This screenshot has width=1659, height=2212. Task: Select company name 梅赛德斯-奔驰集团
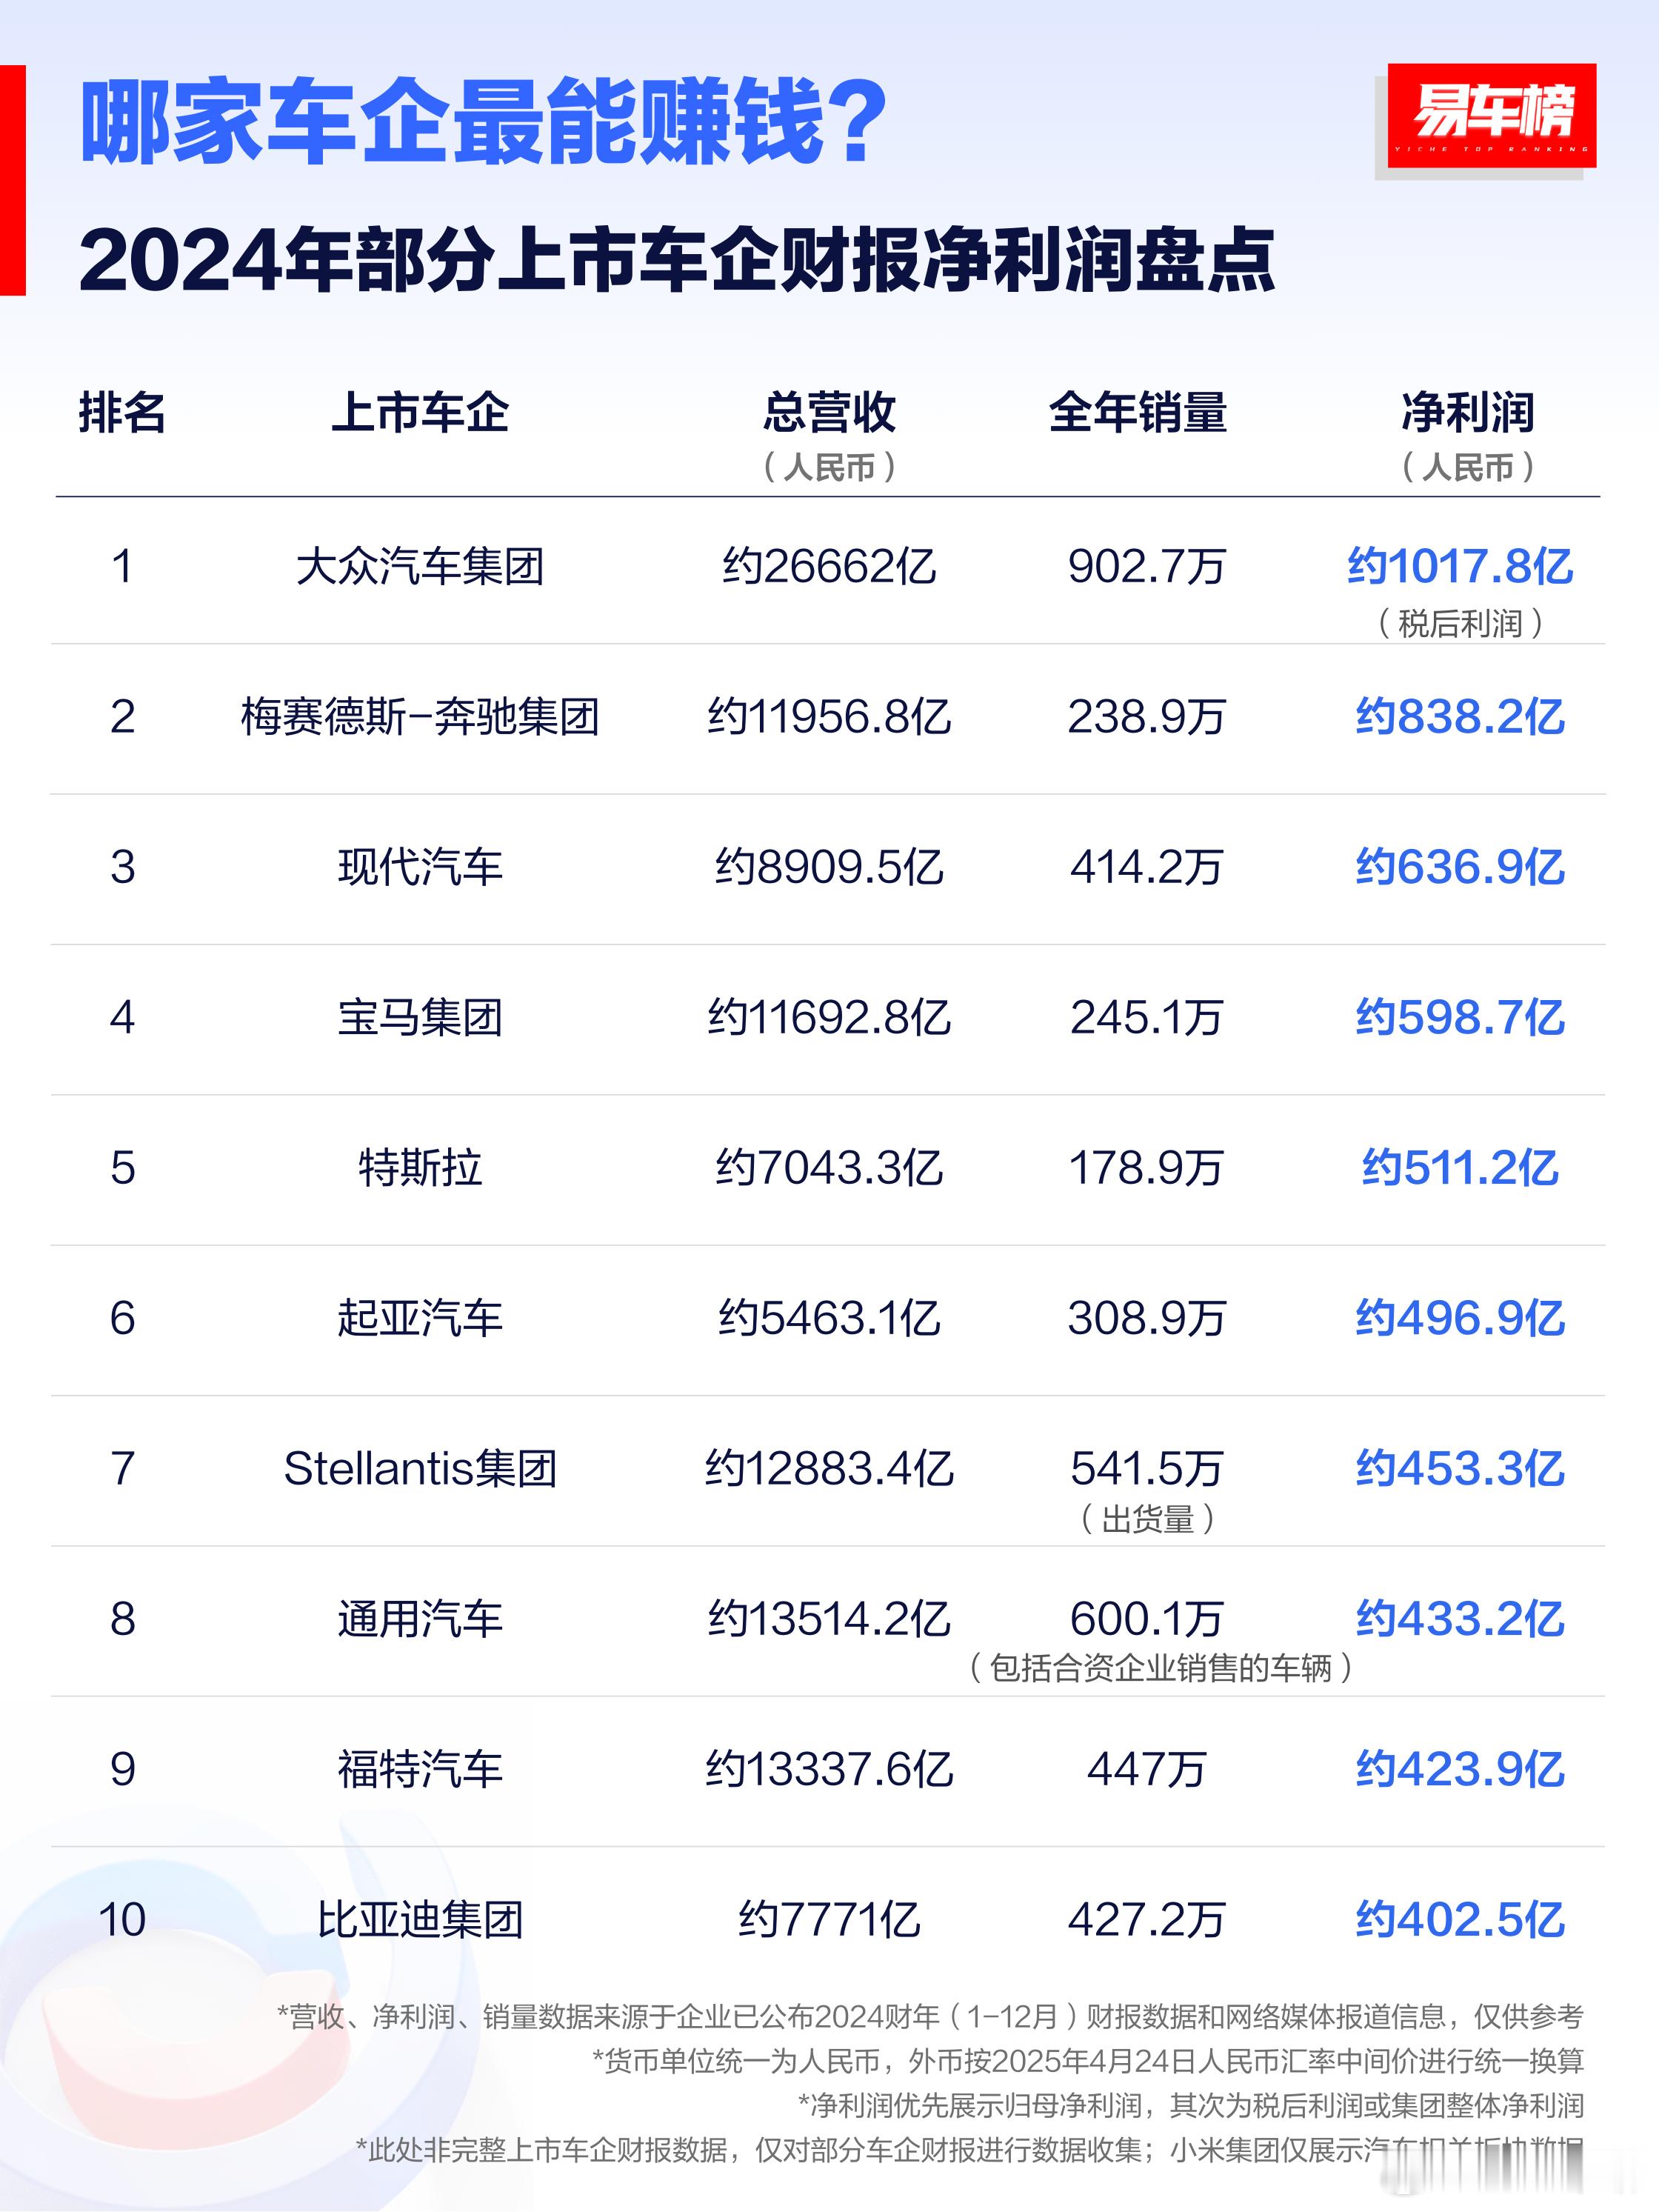[x=420, y=717]
